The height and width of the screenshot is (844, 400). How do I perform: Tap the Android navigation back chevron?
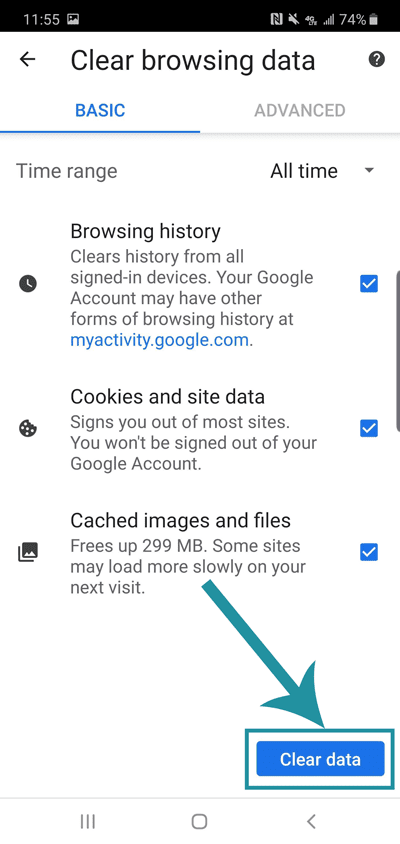tap(311, 821)
